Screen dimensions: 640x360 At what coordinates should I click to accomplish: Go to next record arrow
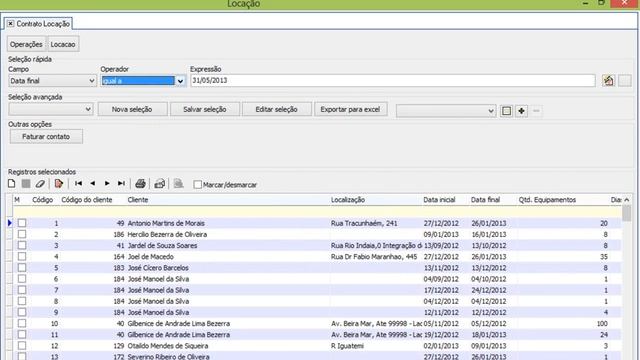[x=107, y=184]
